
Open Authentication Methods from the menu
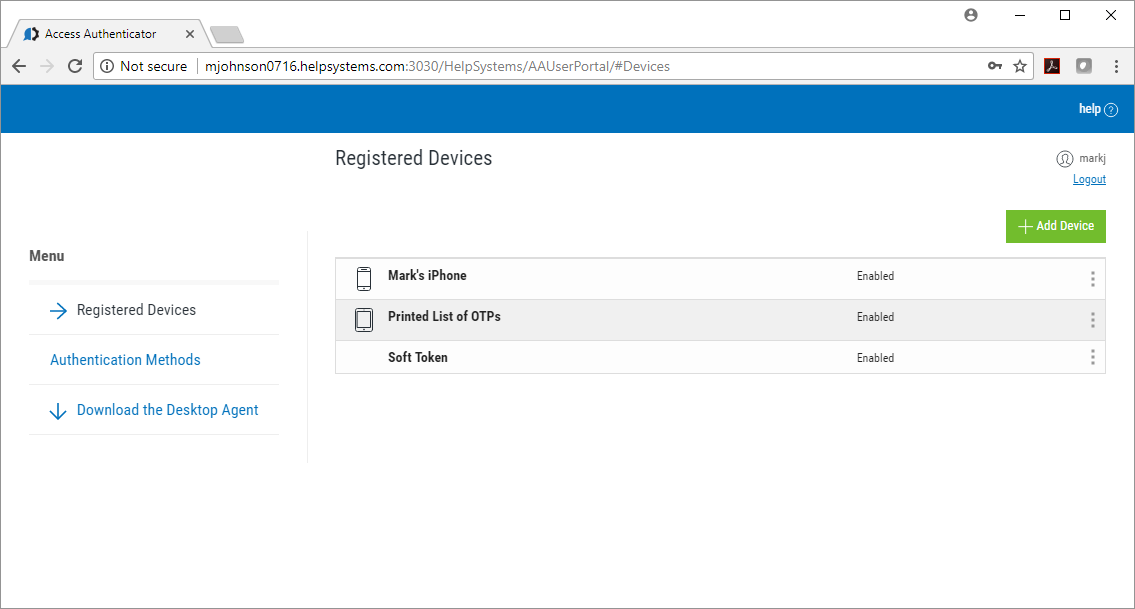(x=125, y=360)
